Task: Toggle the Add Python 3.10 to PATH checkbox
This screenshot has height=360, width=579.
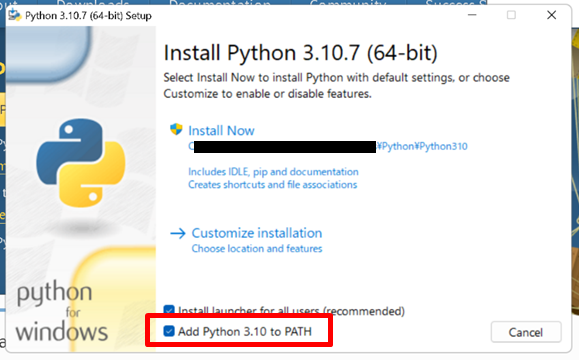Action: click(169, 331)
